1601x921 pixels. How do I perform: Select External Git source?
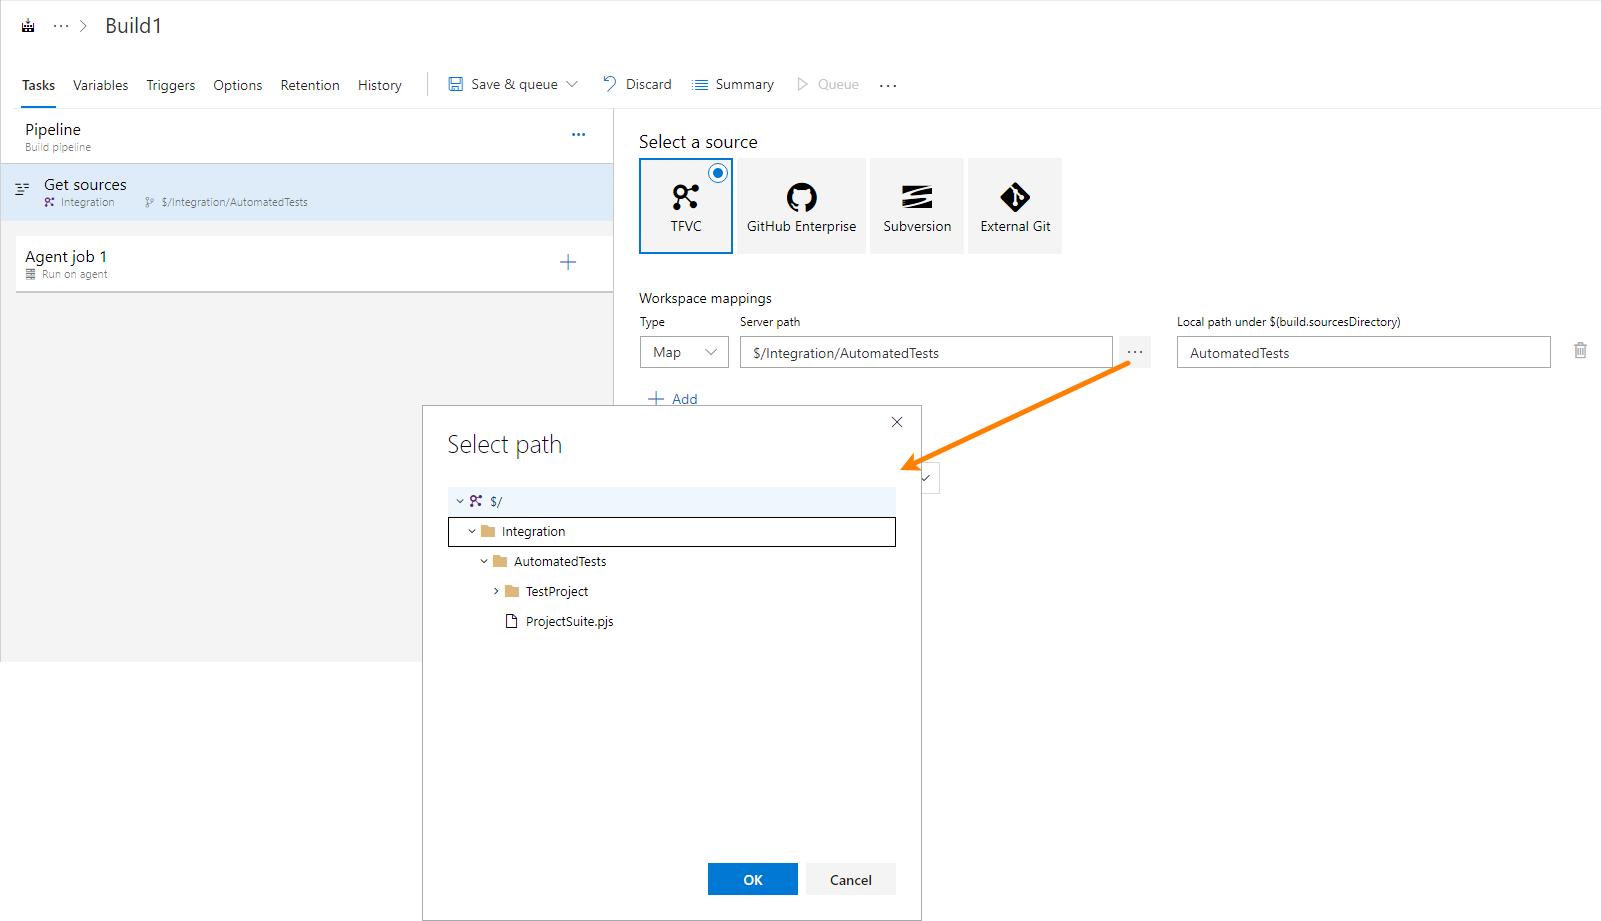[1014, 205]
